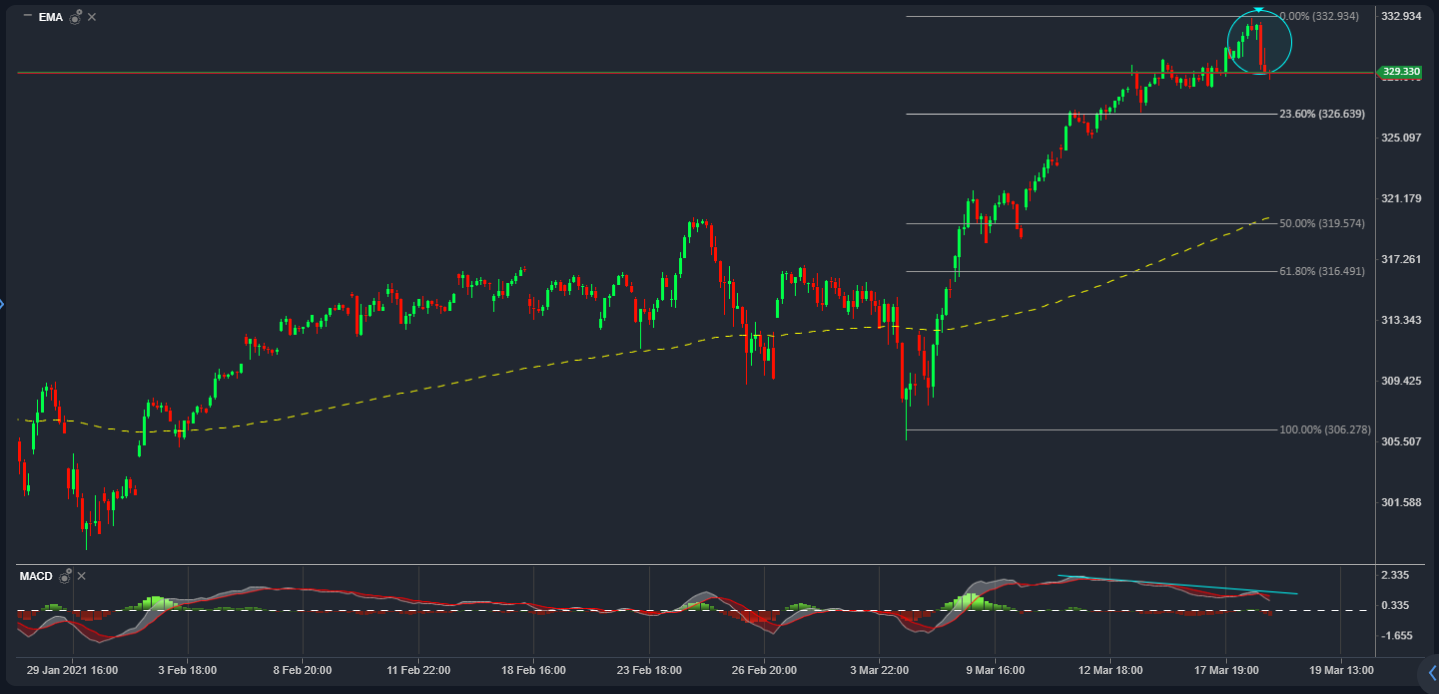Remove the EMA indicator
This screenshot has height=694, width=1439.
92,17
